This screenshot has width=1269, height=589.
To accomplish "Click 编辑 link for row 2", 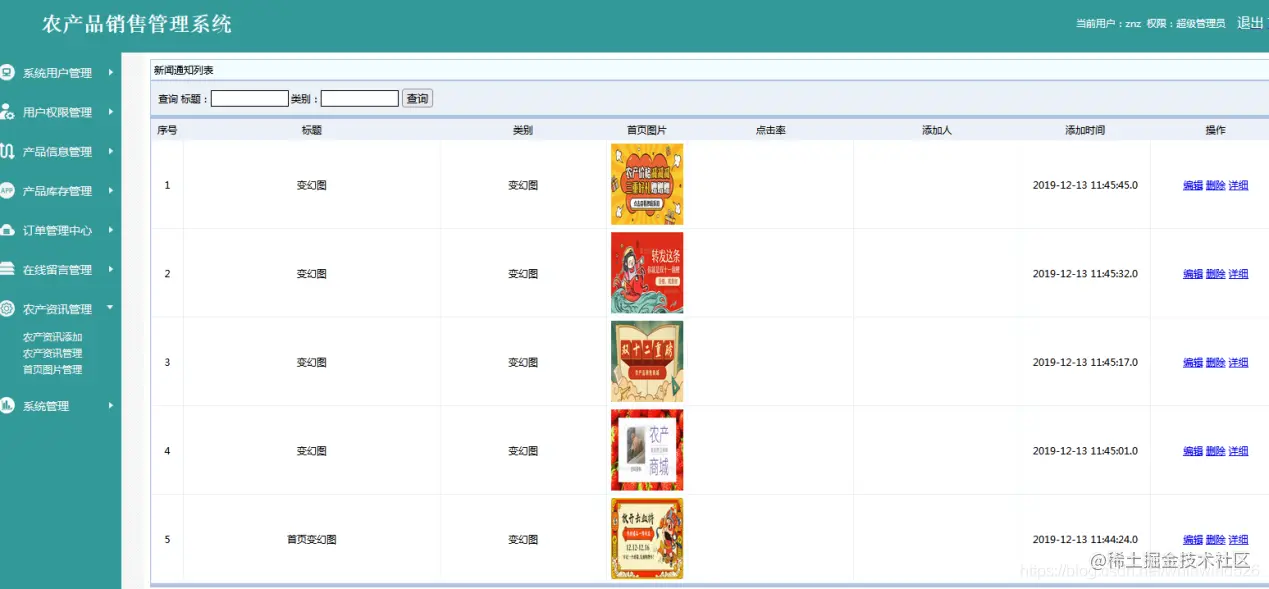I will point(1193,273).
